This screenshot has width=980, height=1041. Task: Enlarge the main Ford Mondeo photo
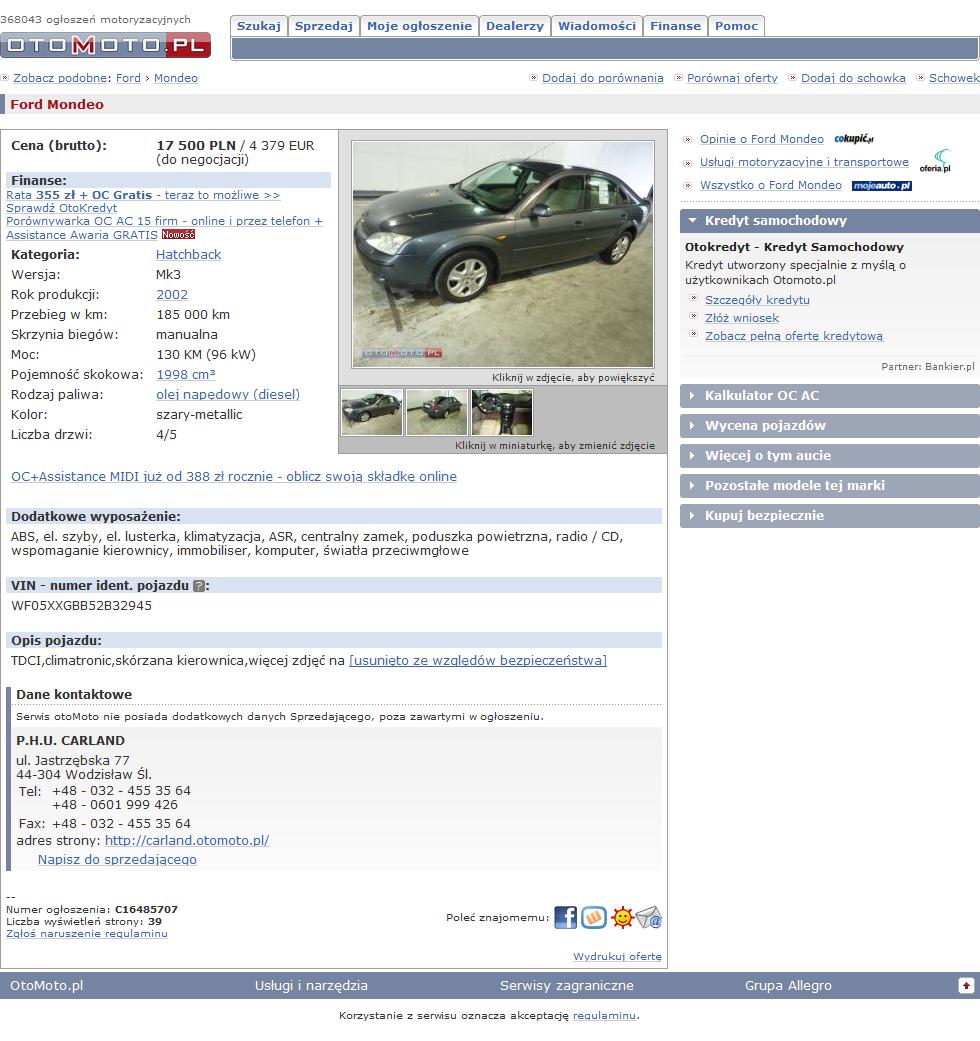click(x=503, y=254)
